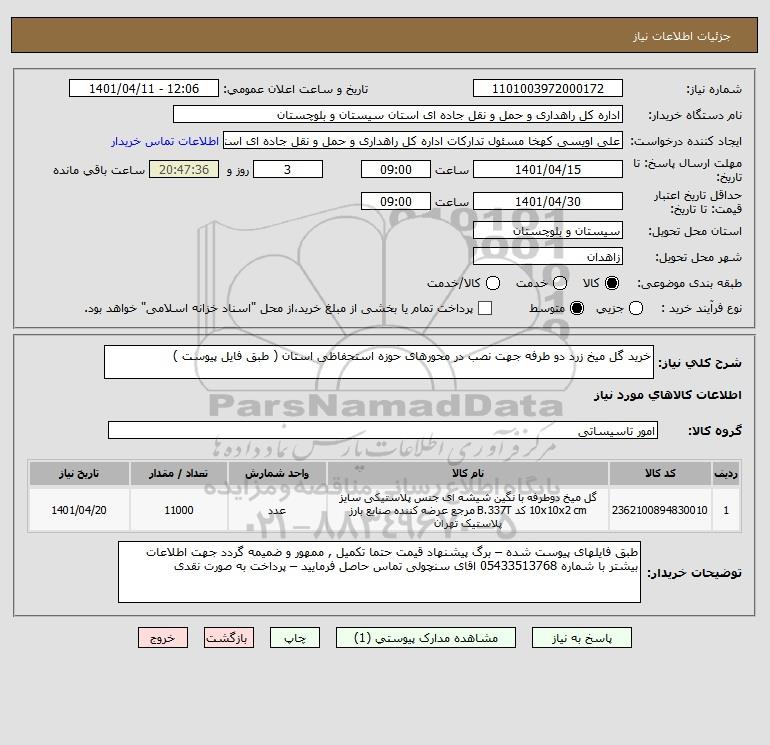The image size is (770, 745).
Task: Select the 'متوسط' purchase type radio
Action: pos(577,308)
